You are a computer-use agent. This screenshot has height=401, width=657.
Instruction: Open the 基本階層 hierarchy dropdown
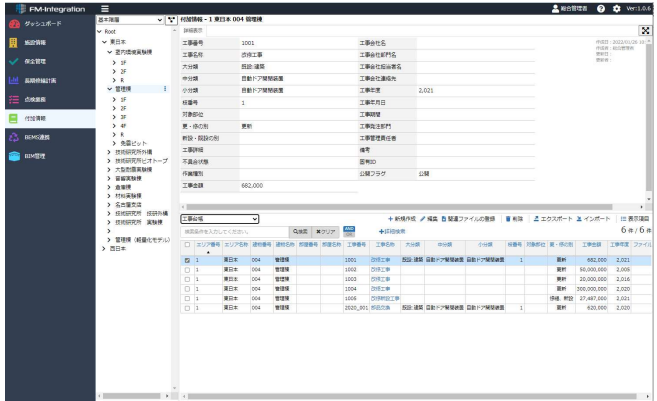coord(130,20)
